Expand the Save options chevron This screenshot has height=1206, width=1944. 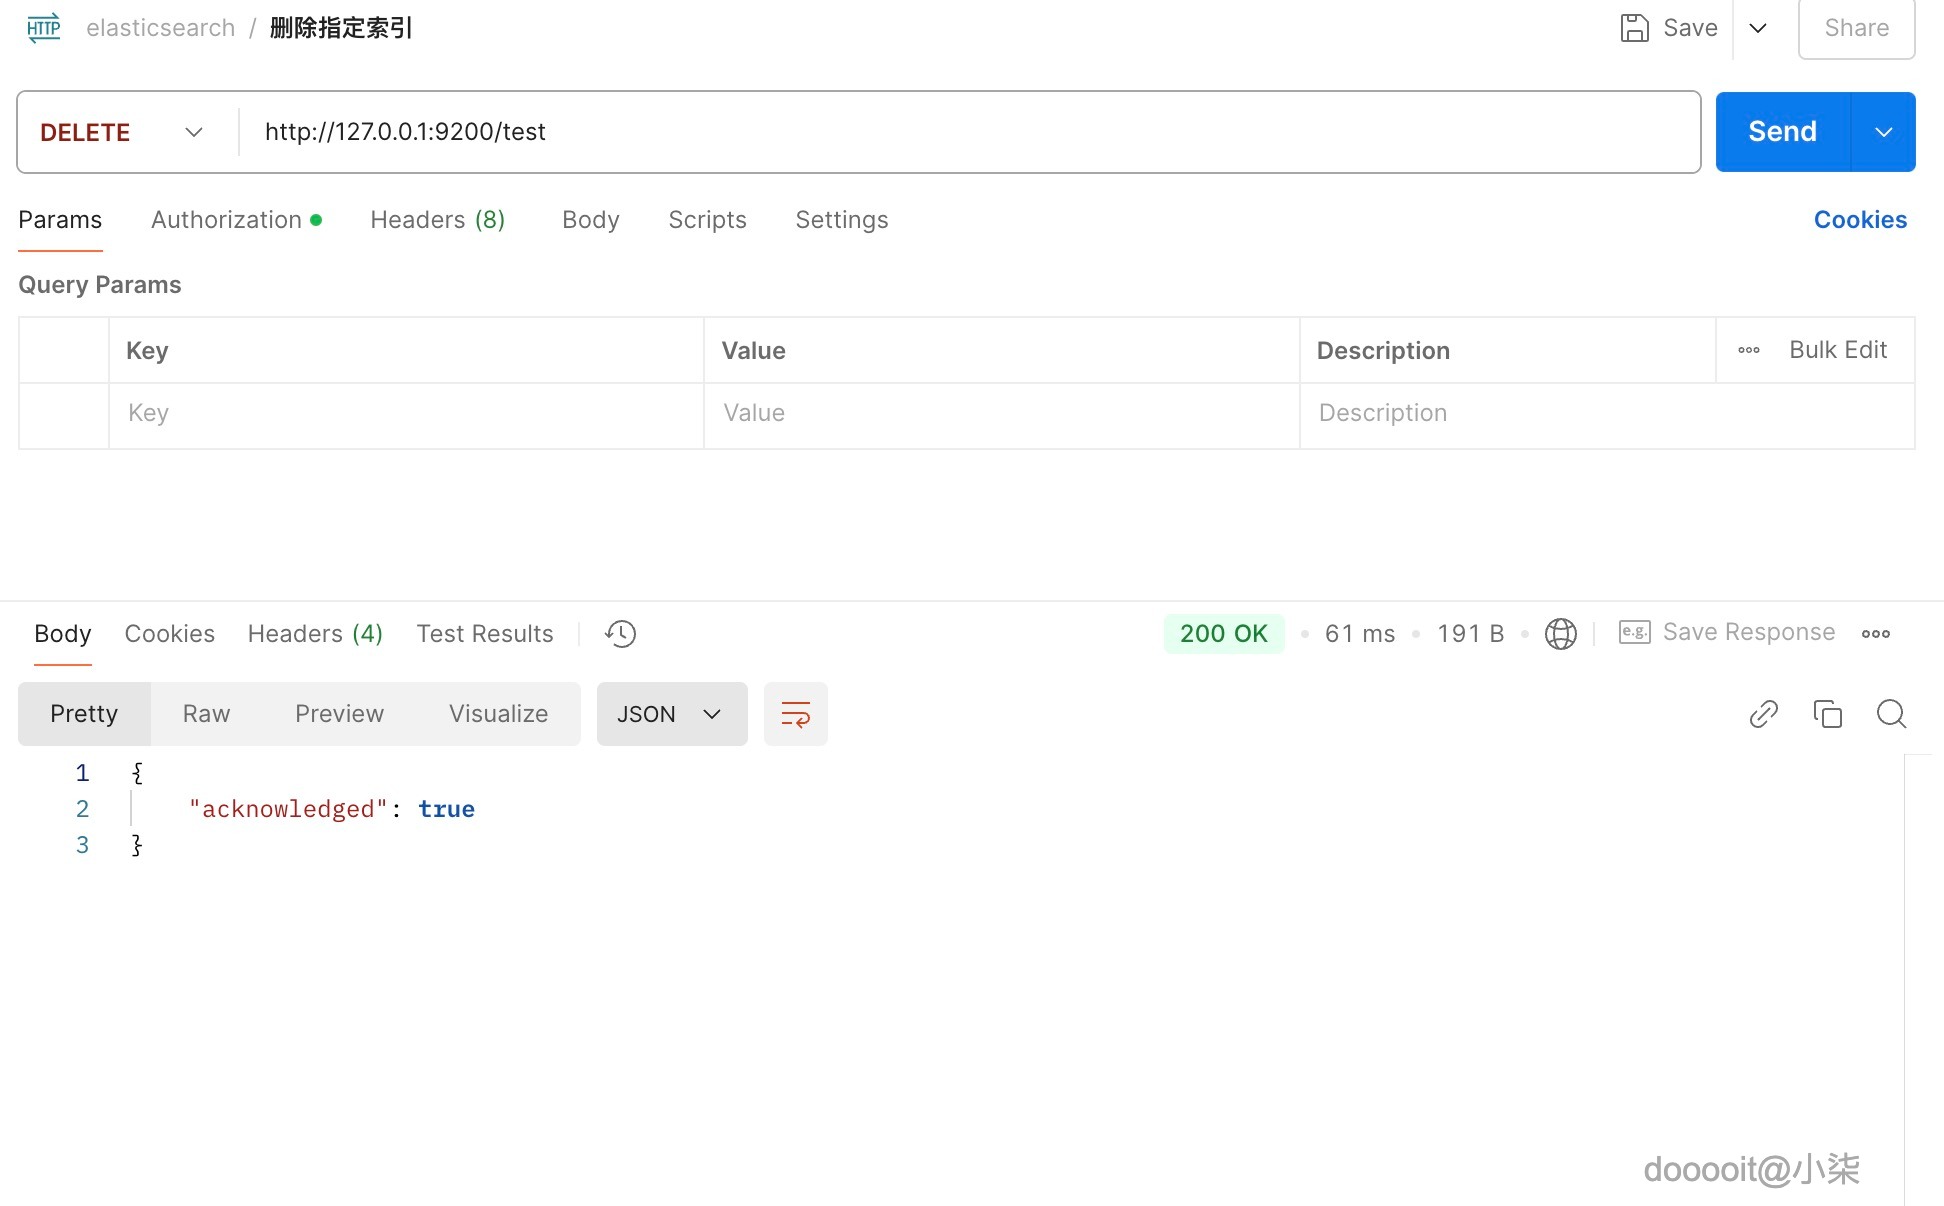pos(1758,28)
